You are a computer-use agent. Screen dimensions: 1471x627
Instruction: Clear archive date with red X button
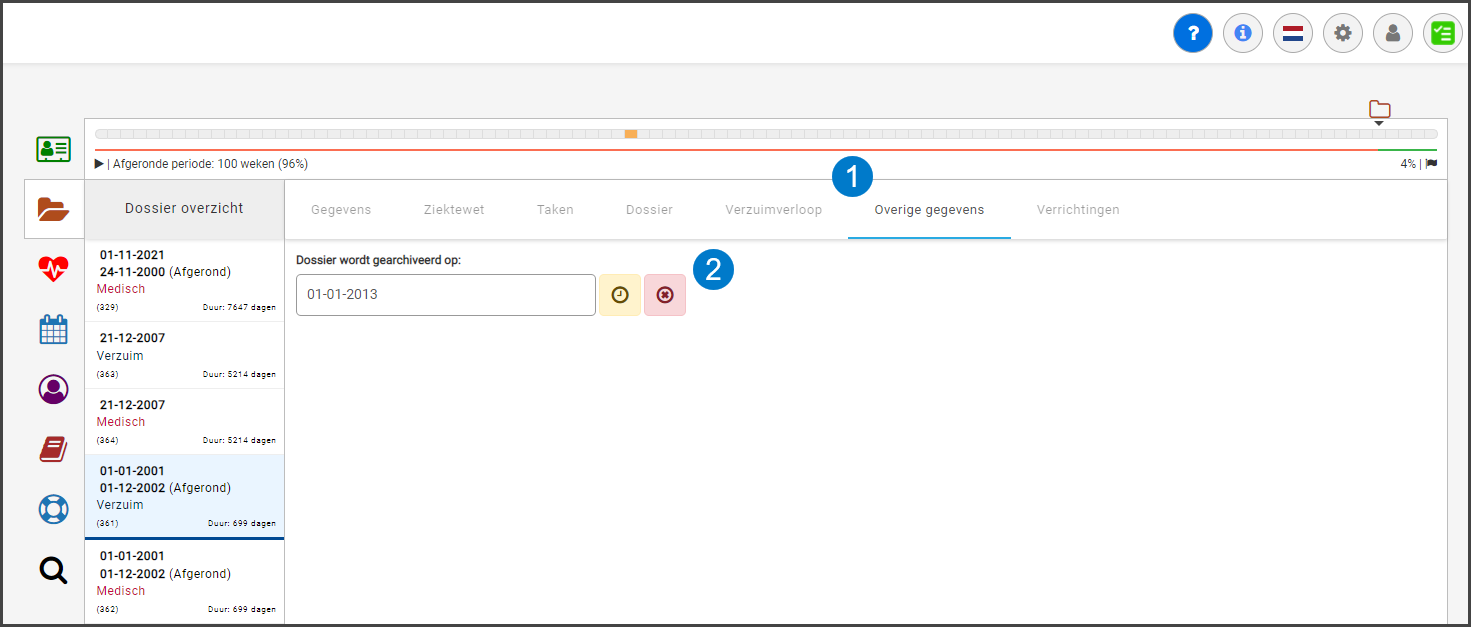click(x=665, y=295)
